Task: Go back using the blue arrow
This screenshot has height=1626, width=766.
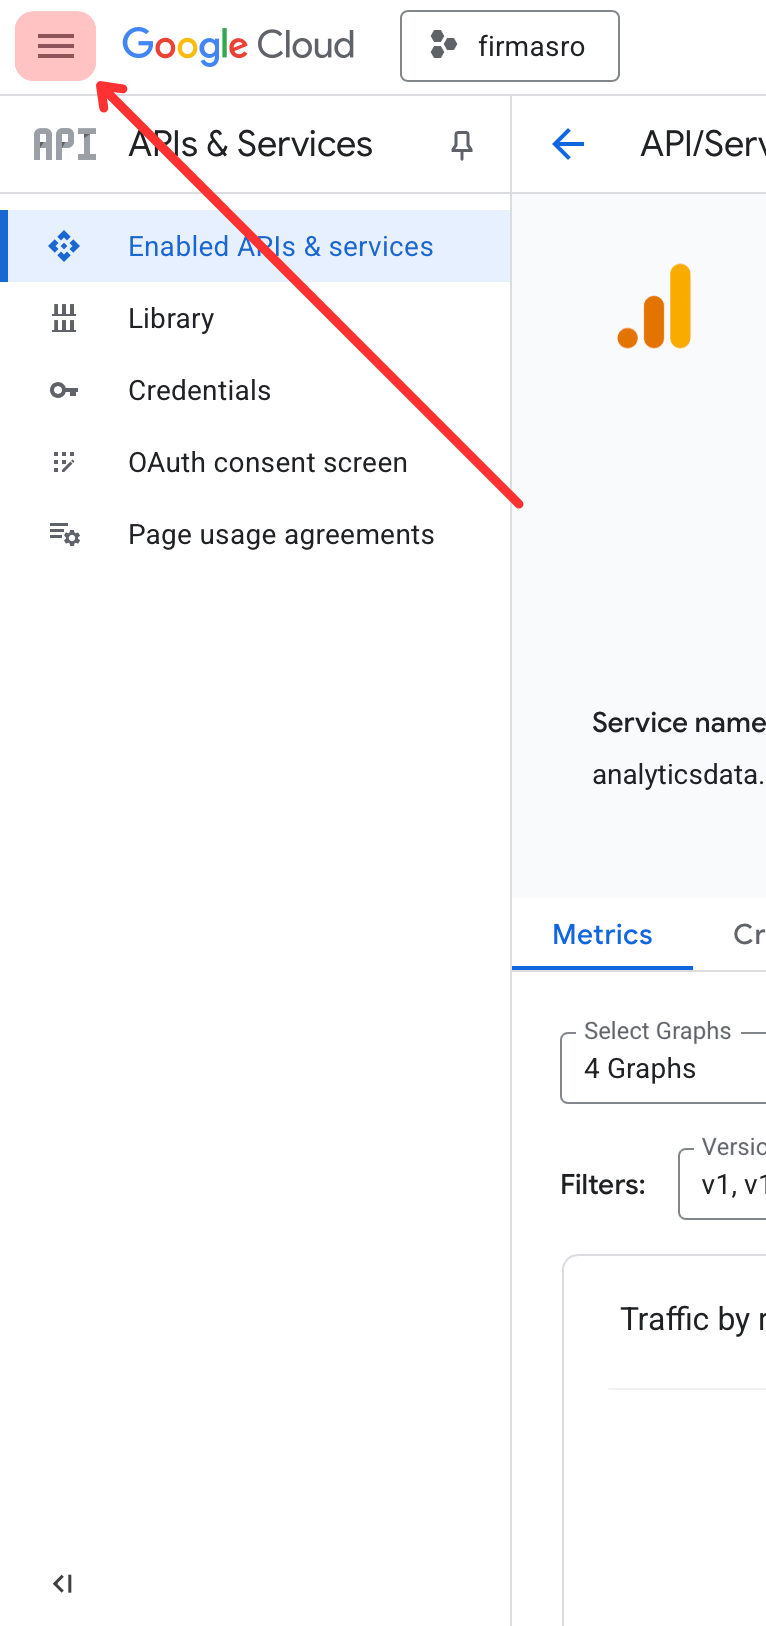Action: [x=568, y=145]
